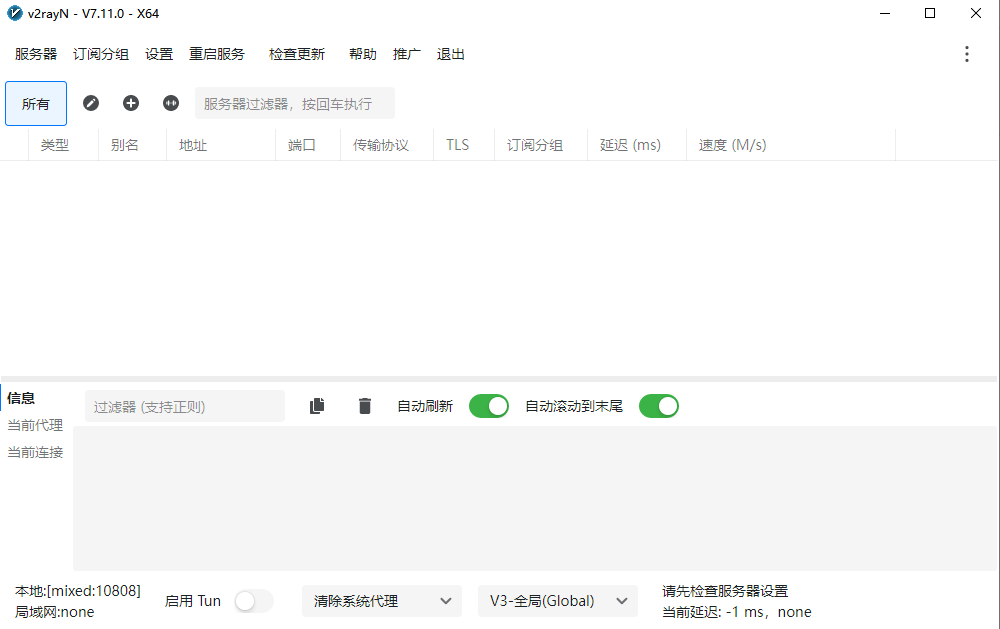This screenshot has height=629, width=1000.
Task: Open the three-dot more options menu
Action: (966, 54)
